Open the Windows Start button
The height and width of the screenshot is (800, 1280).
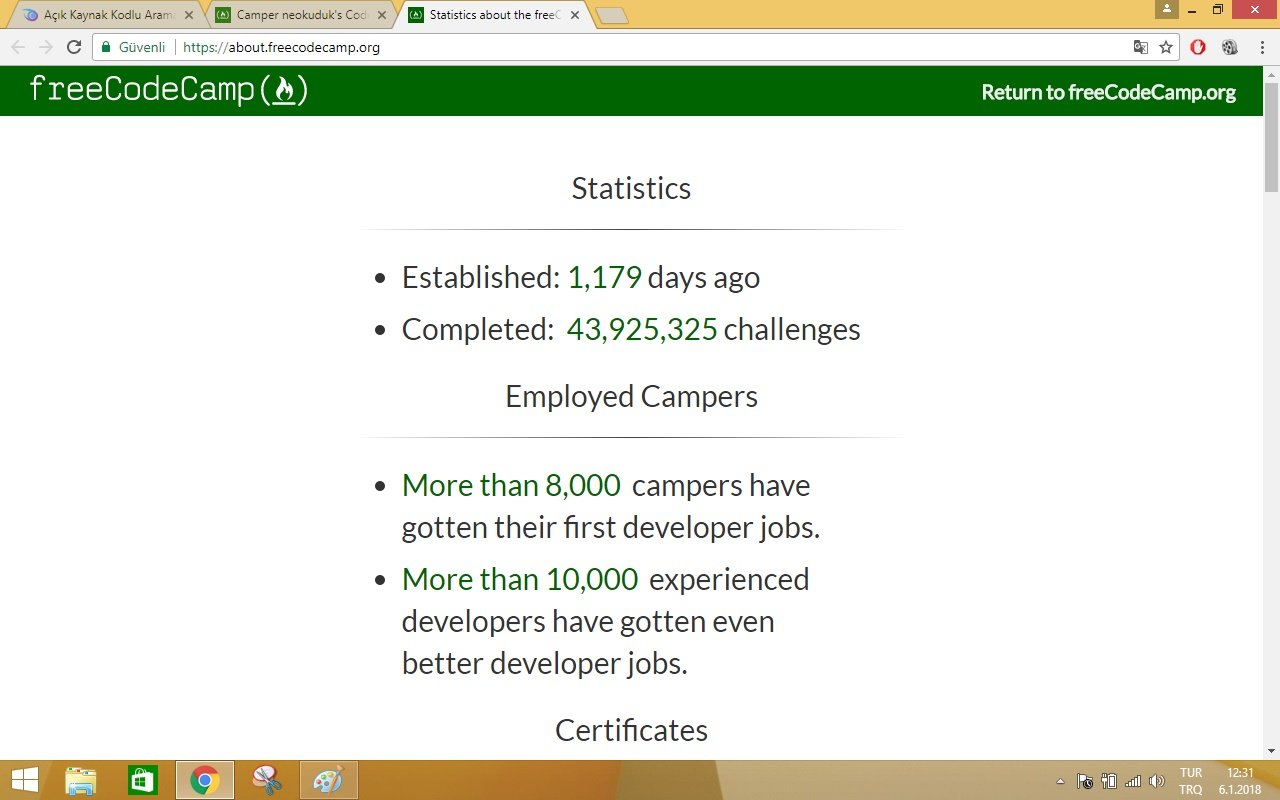click(24, 780)
